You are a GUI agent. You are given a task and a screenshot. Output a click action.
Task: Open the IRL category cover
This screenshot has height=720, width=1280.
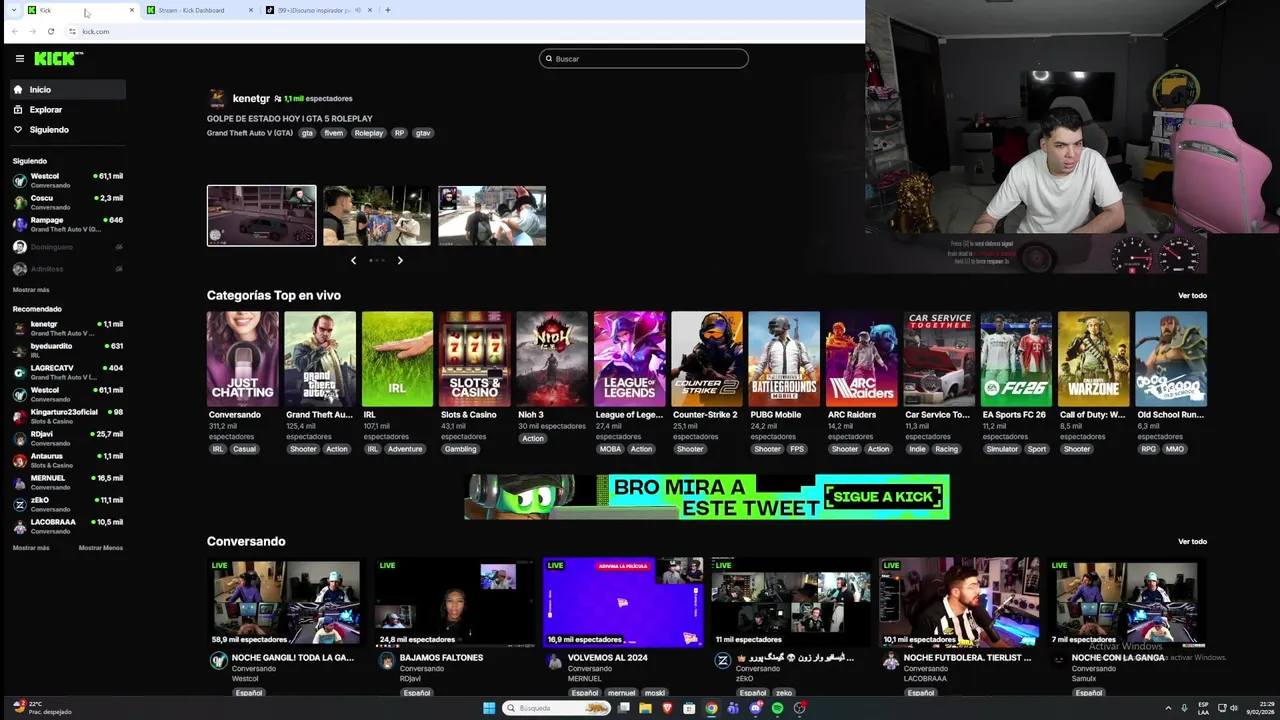(397, 358)
